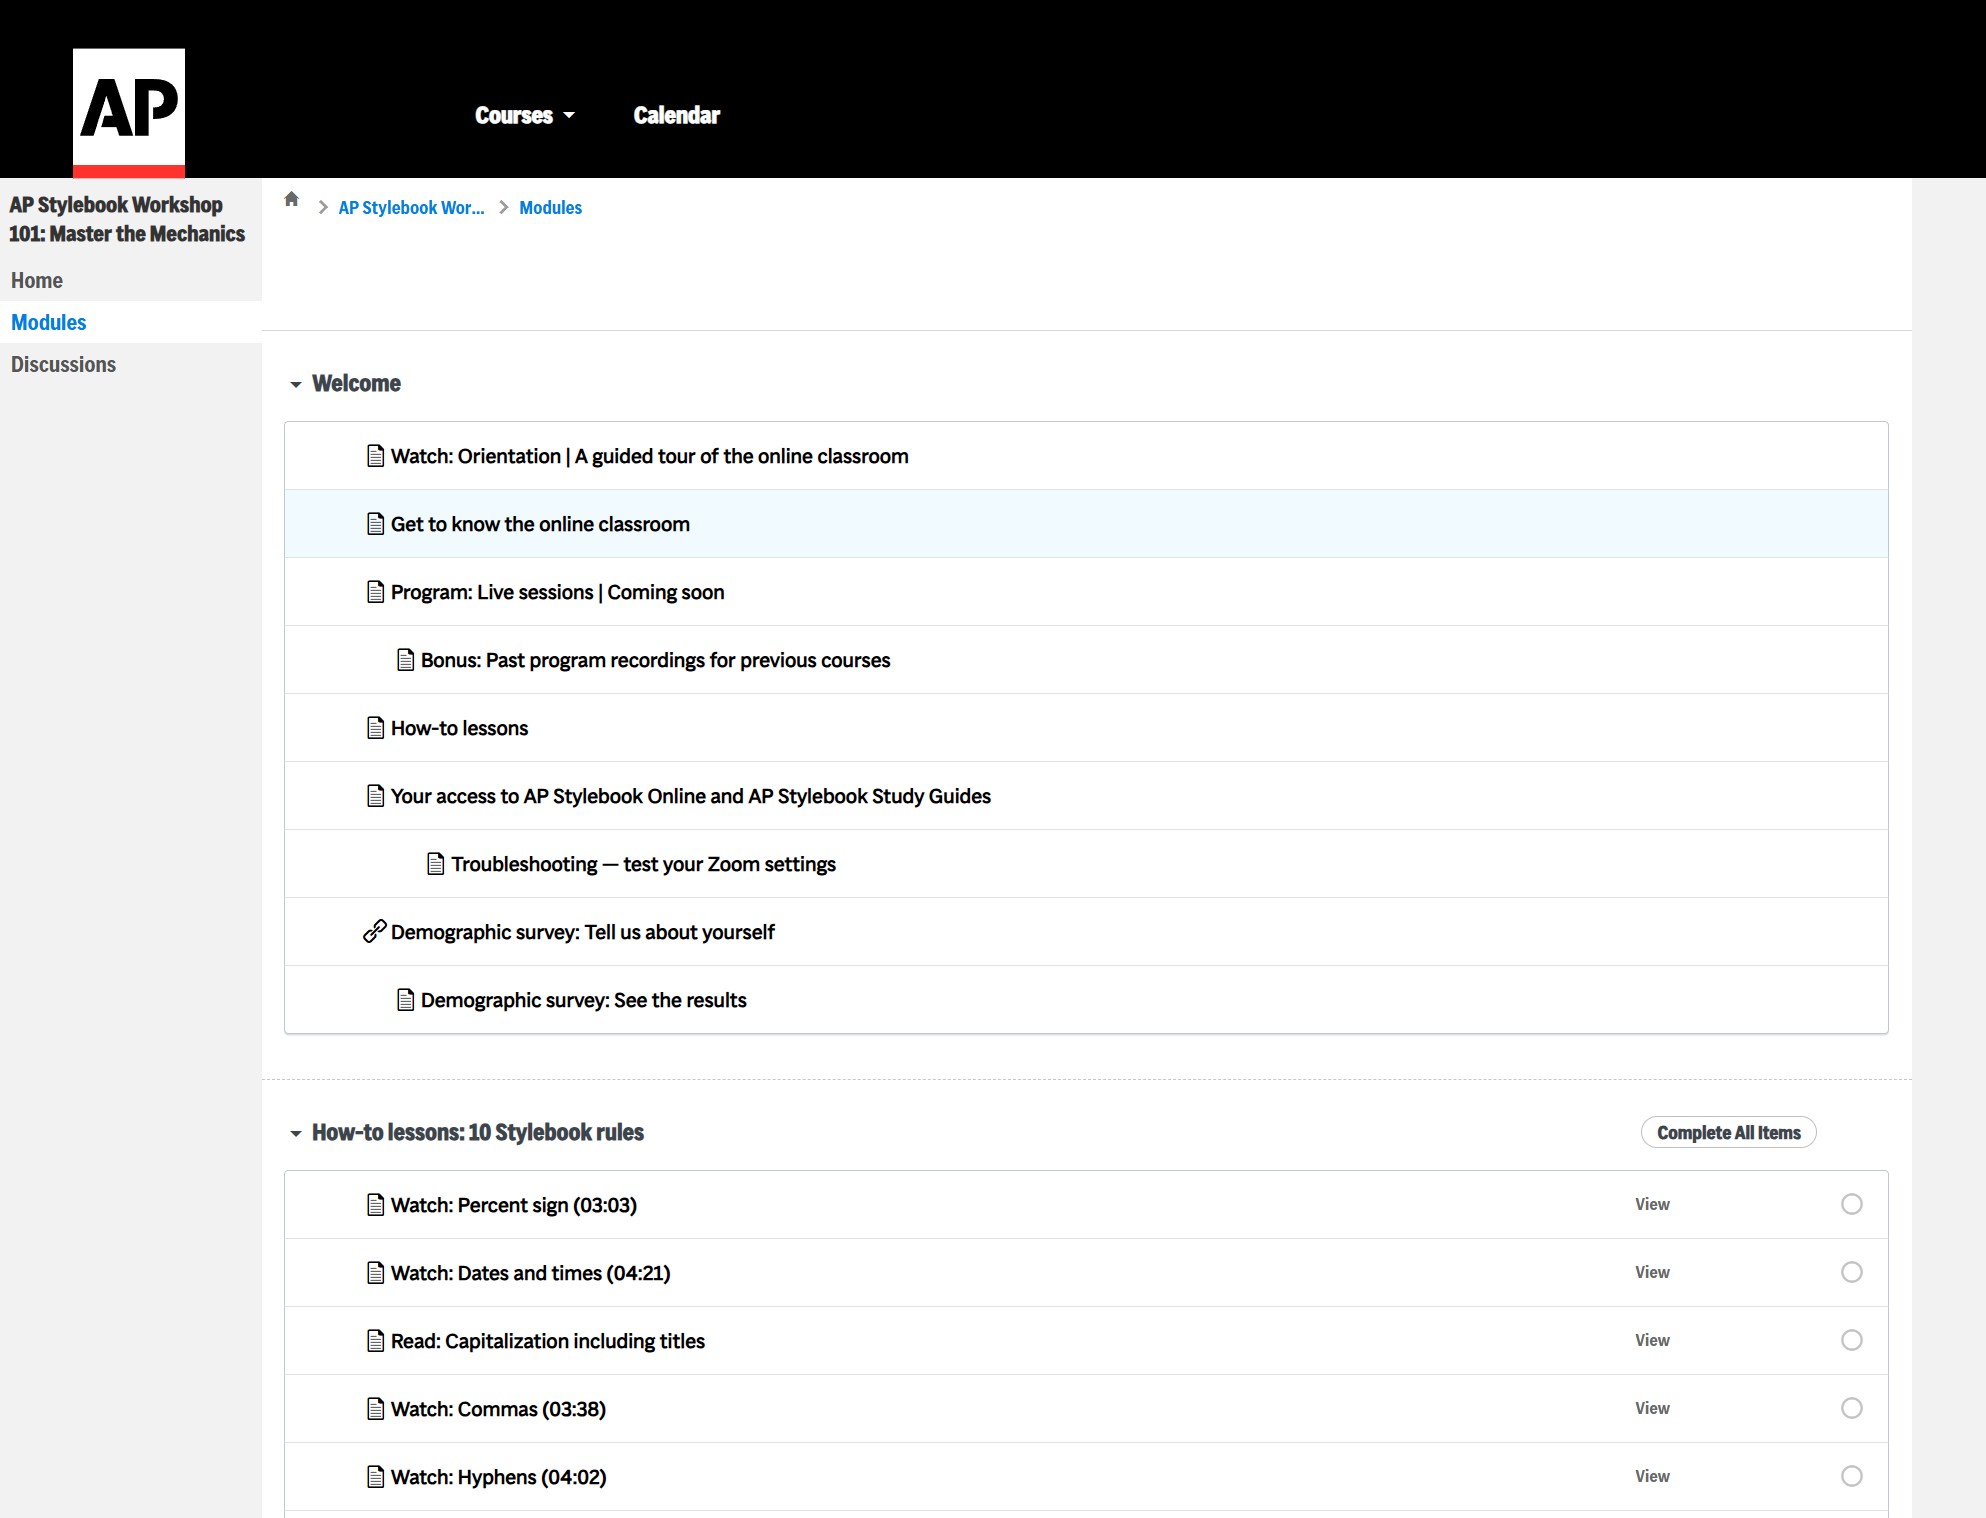Open Get to know the online classroom
The image size is (1986, 1518).
(x=540, y=525)
